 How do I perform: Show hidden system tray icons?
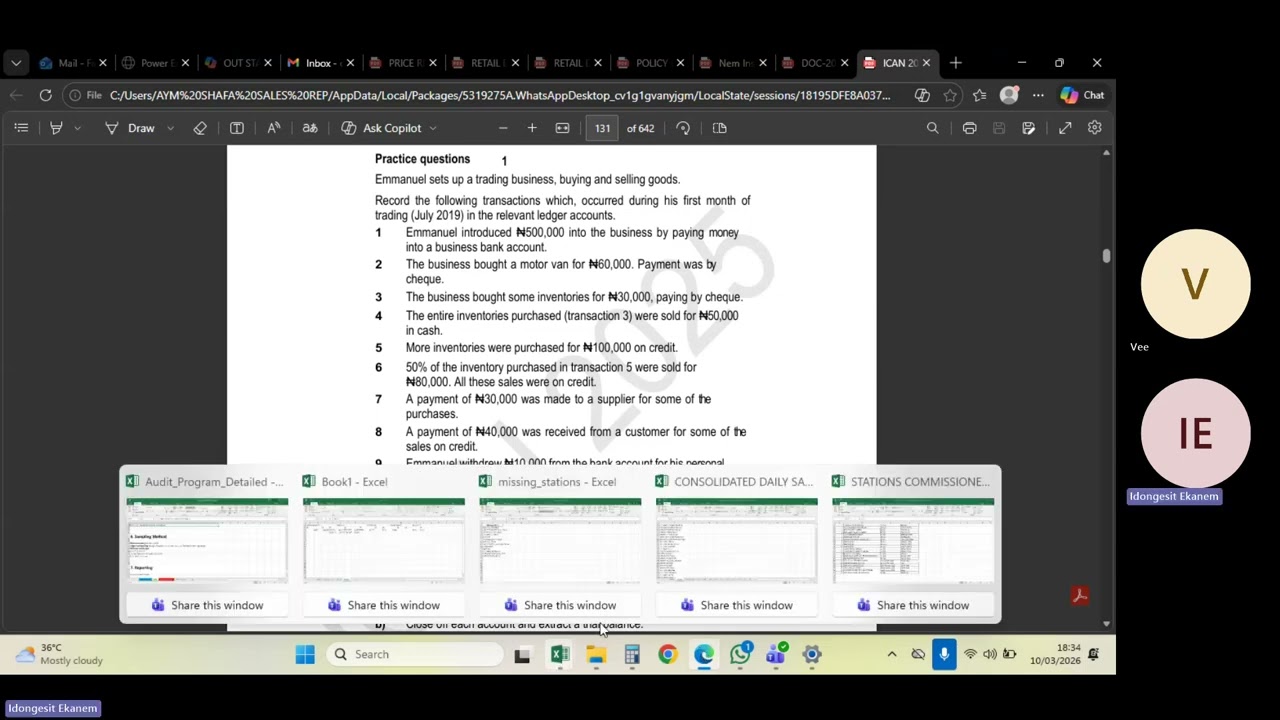point(892,655)
